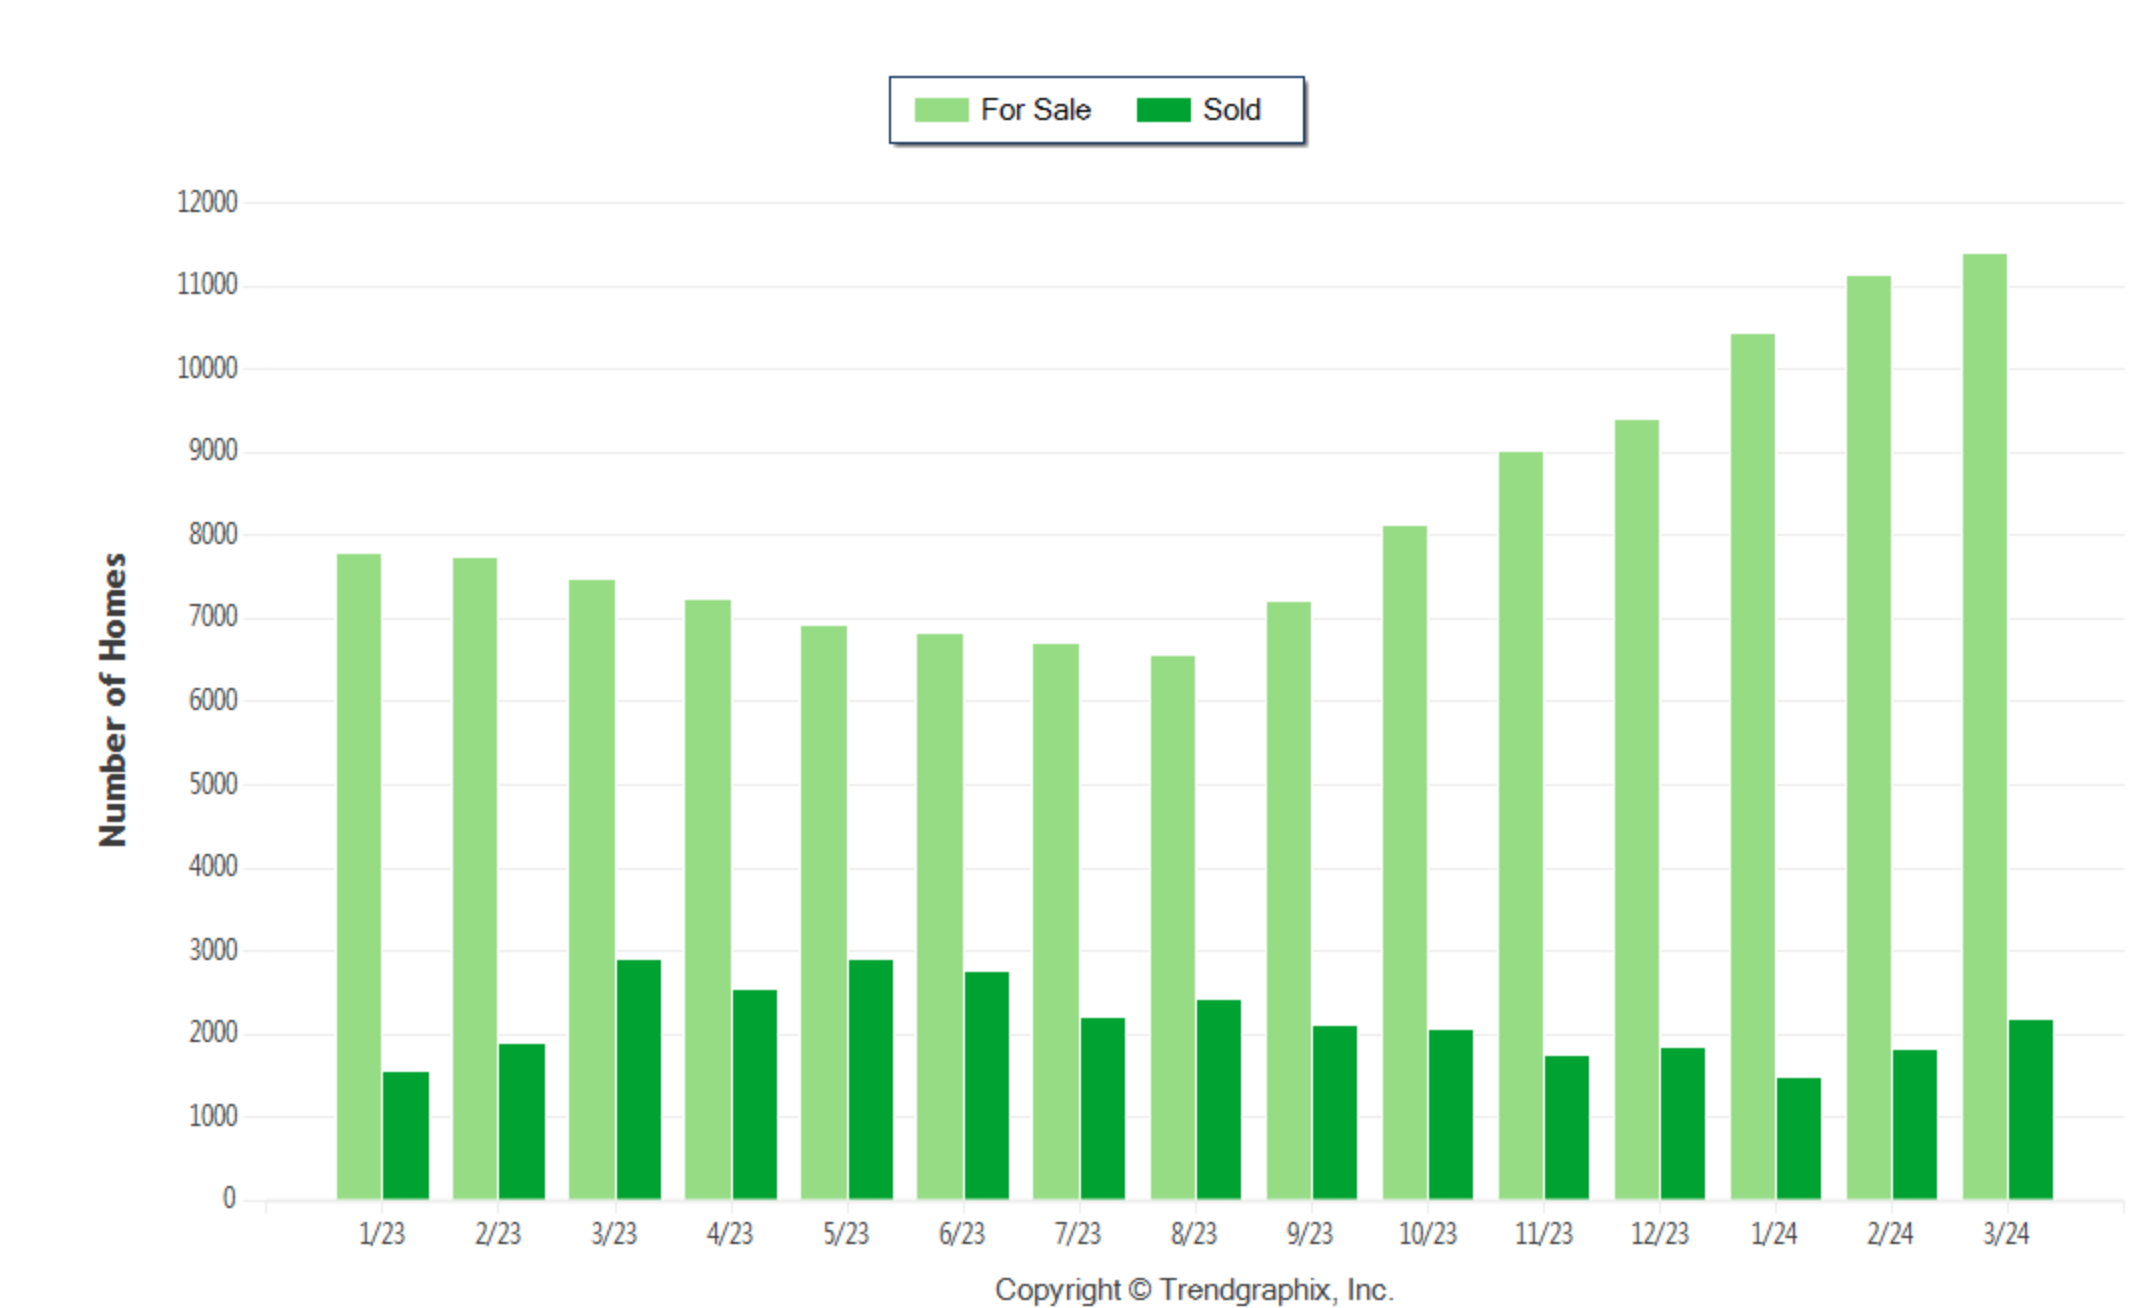
Task: Select the 1/23 Sold bar
Action: click(x=406, y=1136)
